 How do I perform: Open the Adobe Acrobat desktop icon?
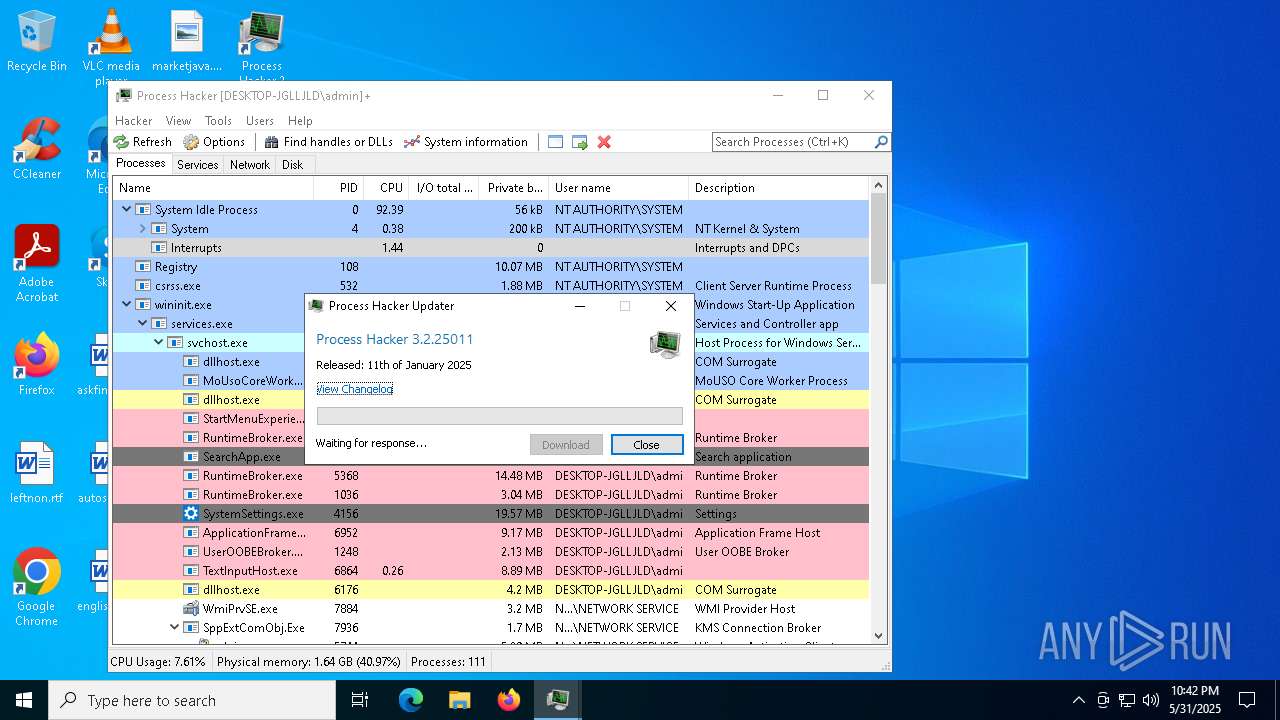(x=37, y=263)
